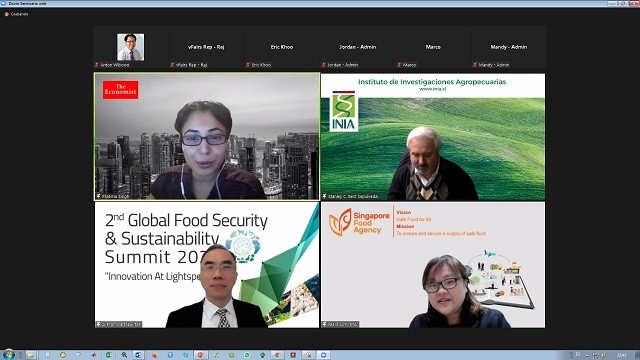Screen dimensions: 640x360
Task: Click the muted microphone icon beside Anton Wibowo
Action: click(x=97, y=65)
